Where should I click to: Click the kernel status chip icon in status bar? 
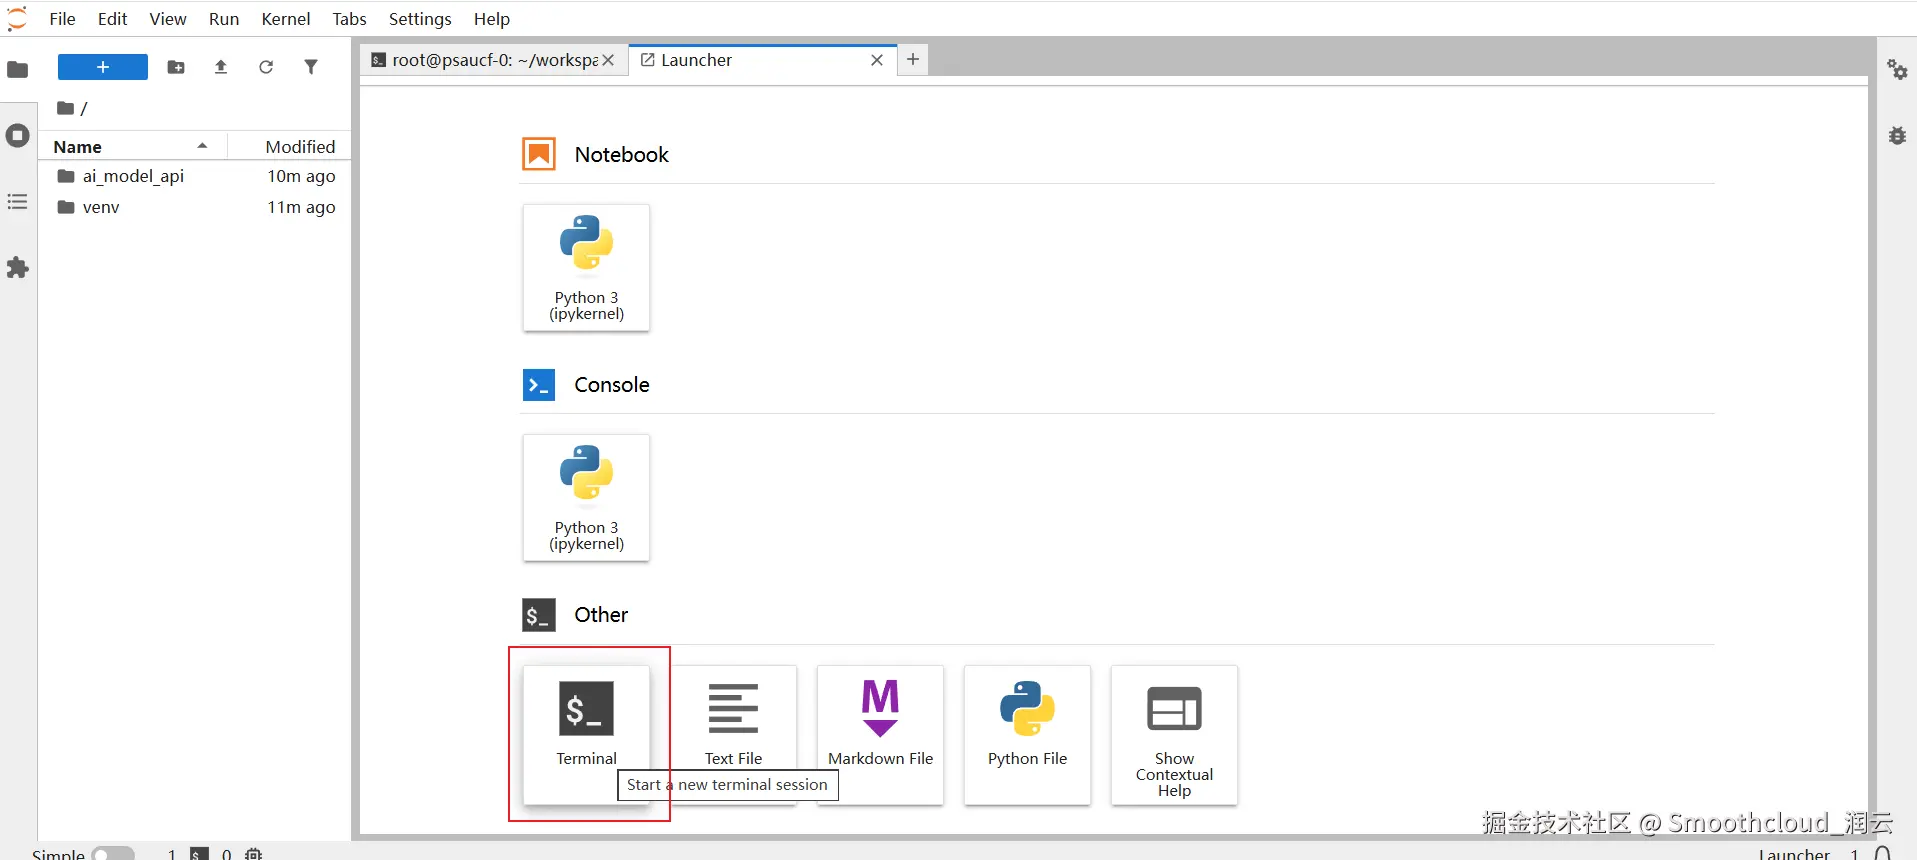point(254,854)
